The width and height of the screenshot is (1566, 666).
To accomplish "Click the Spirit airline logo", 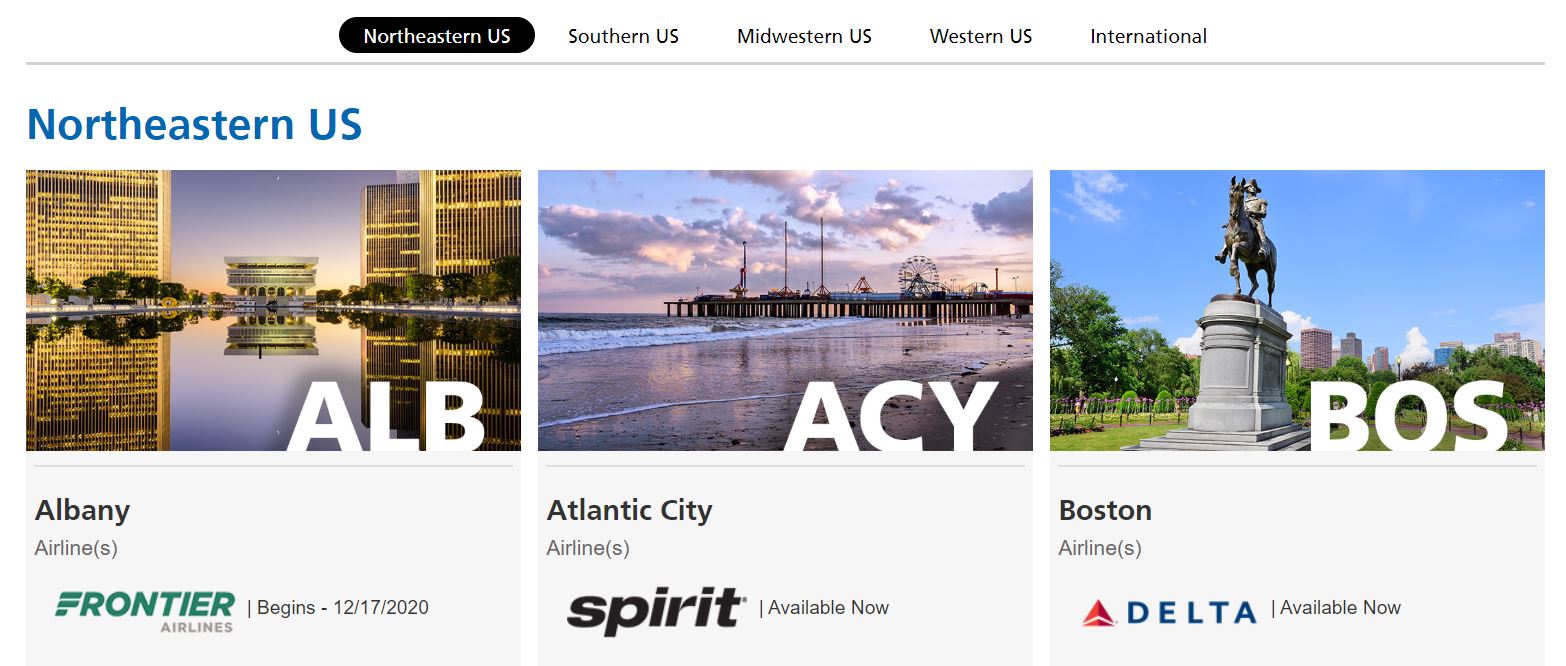I will pyautogui.click(x=656, y=610).
